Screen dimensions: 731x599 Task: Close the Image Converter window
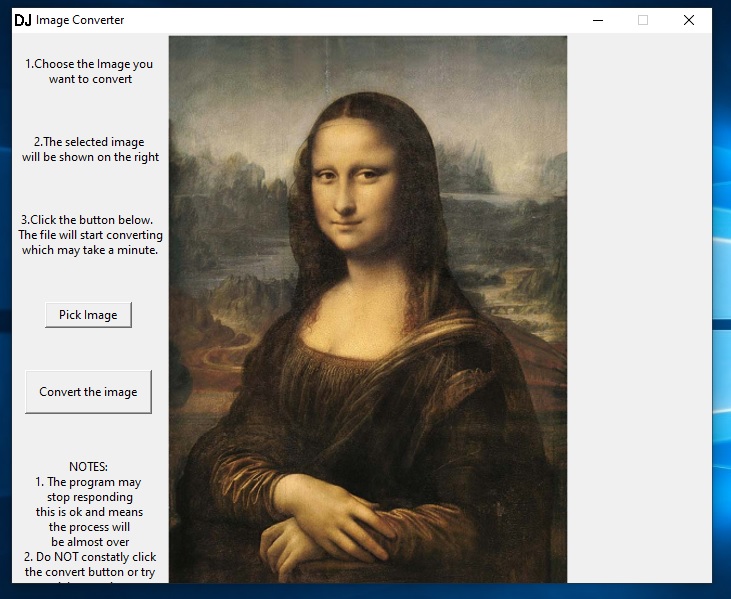(689, 20)
